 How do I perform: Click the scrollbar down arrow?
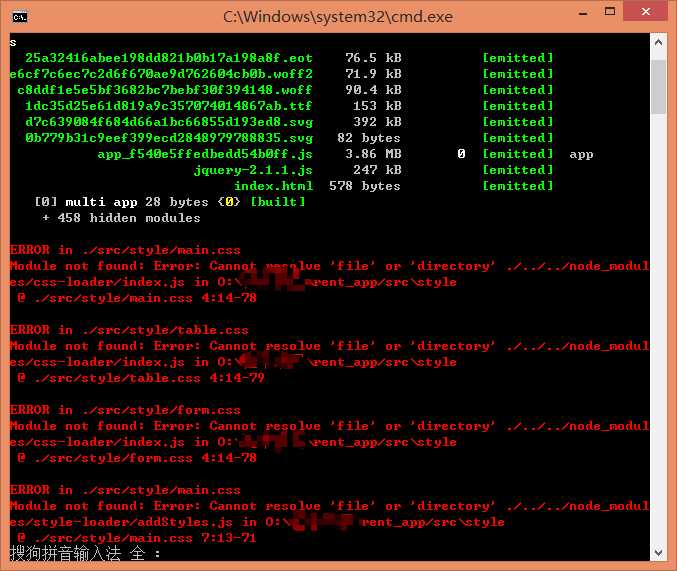coord(658,552)
